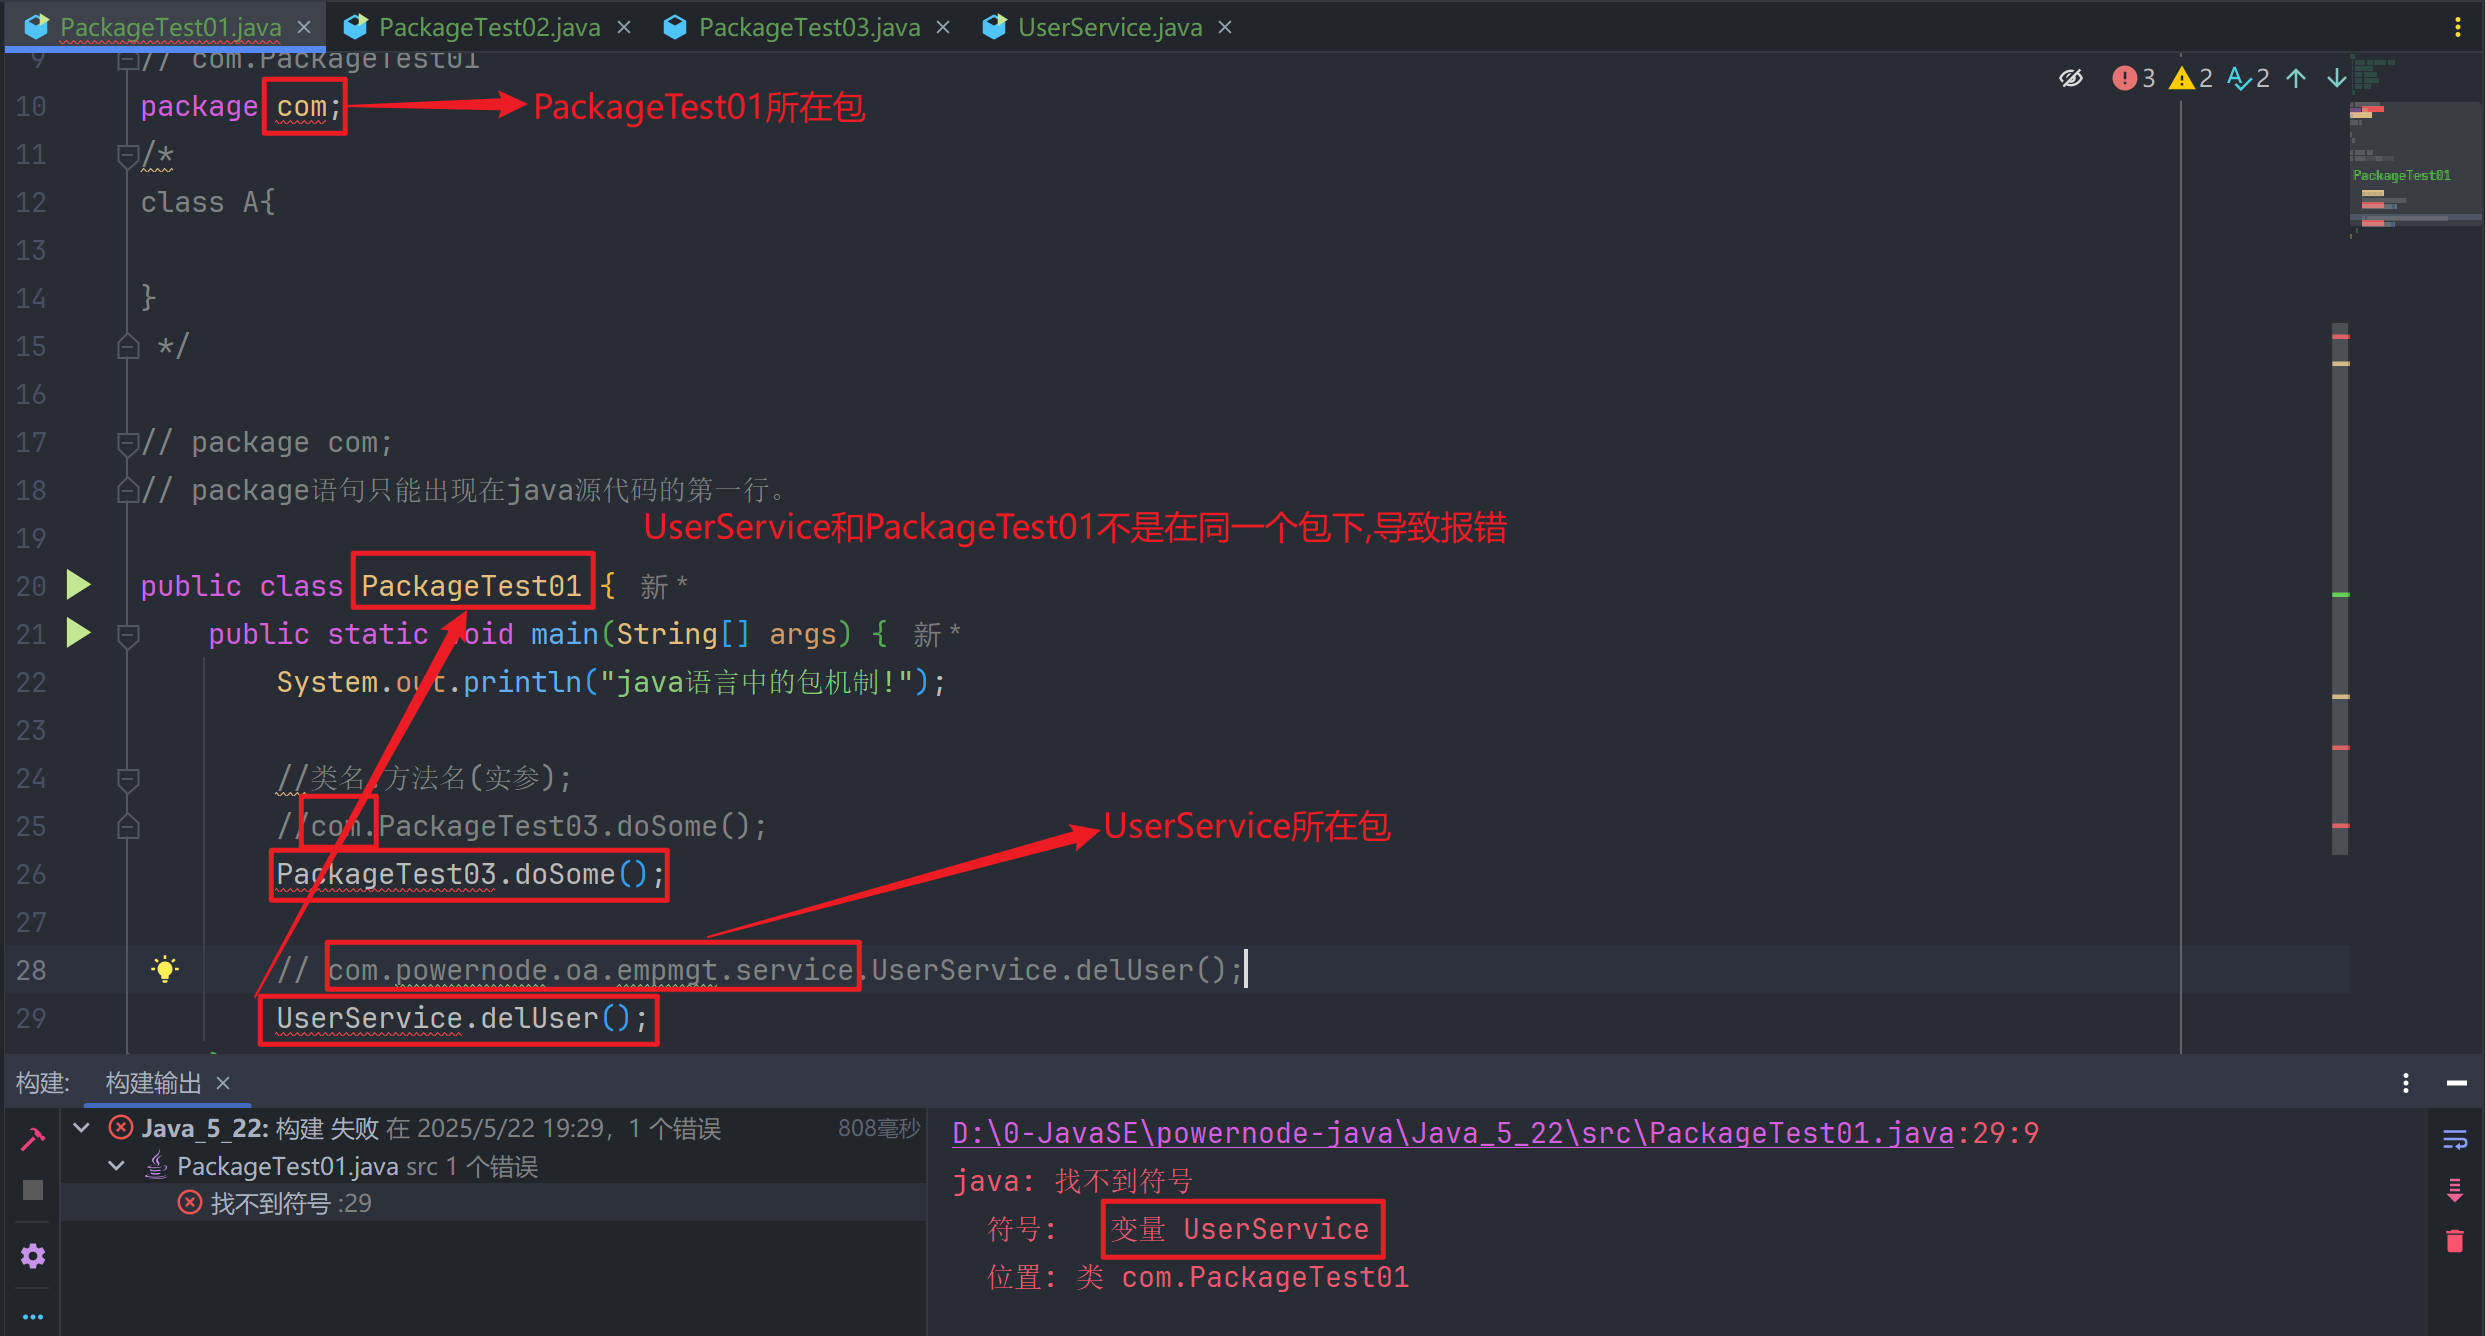
Task: Toggle the eye icon for inspection highlighting
Action: [2071, 78]
